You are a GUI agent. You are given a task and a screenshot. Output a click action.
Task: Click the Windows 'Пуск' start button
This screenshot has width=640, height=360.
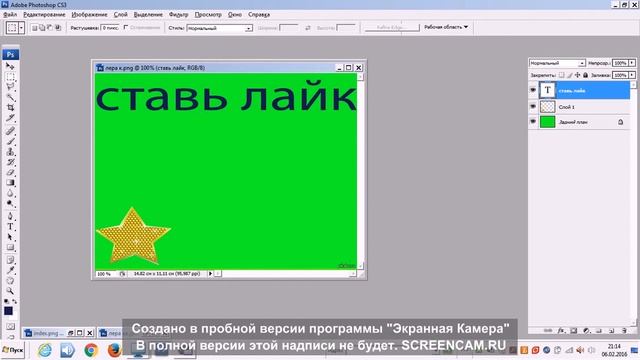pyautogui.click(x=13, y=350)
